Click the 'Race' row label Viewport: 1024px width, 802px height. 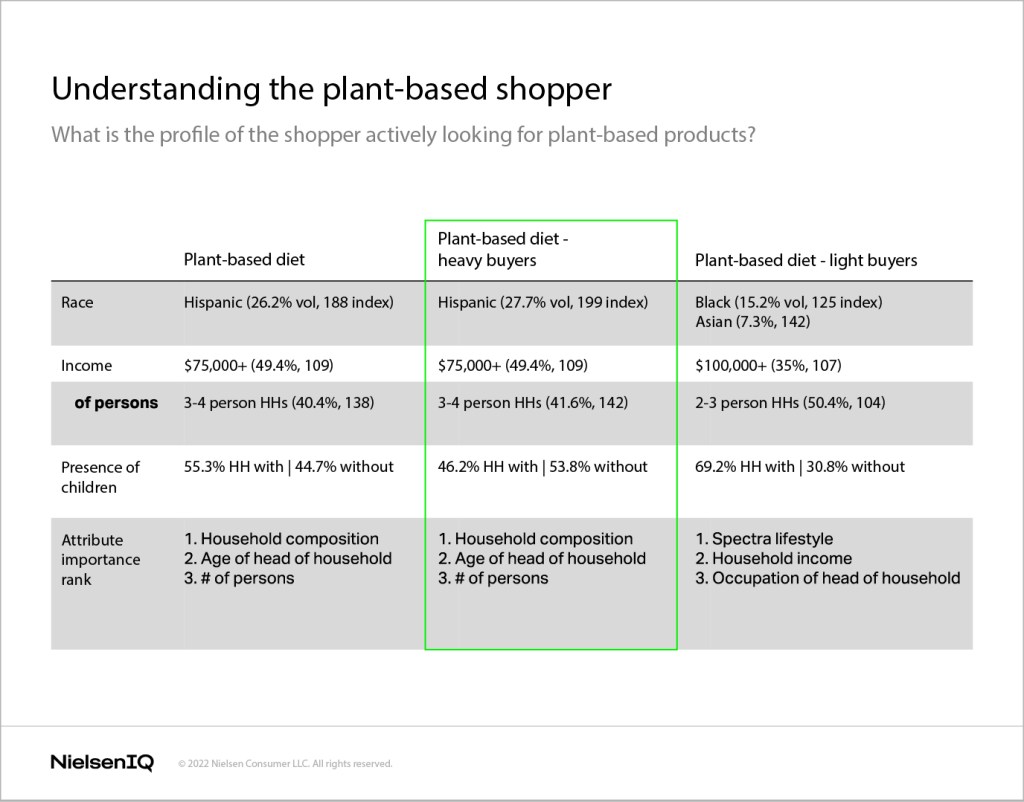(x=77, y=302)
